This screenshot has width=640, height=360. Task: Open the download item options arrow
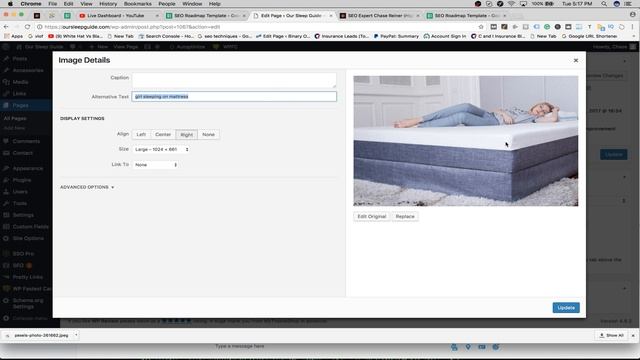click(76, 335)
